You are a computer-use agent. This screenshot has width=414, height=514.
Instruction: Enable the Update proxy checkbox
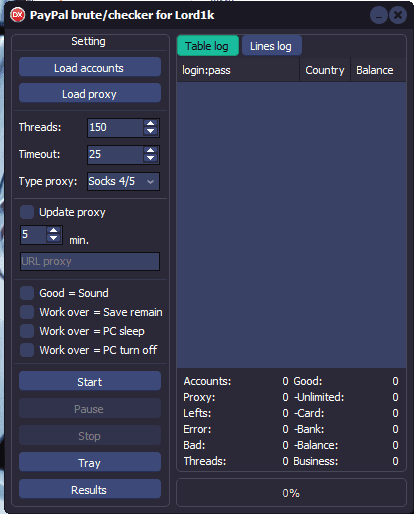[x=27, y=212]
